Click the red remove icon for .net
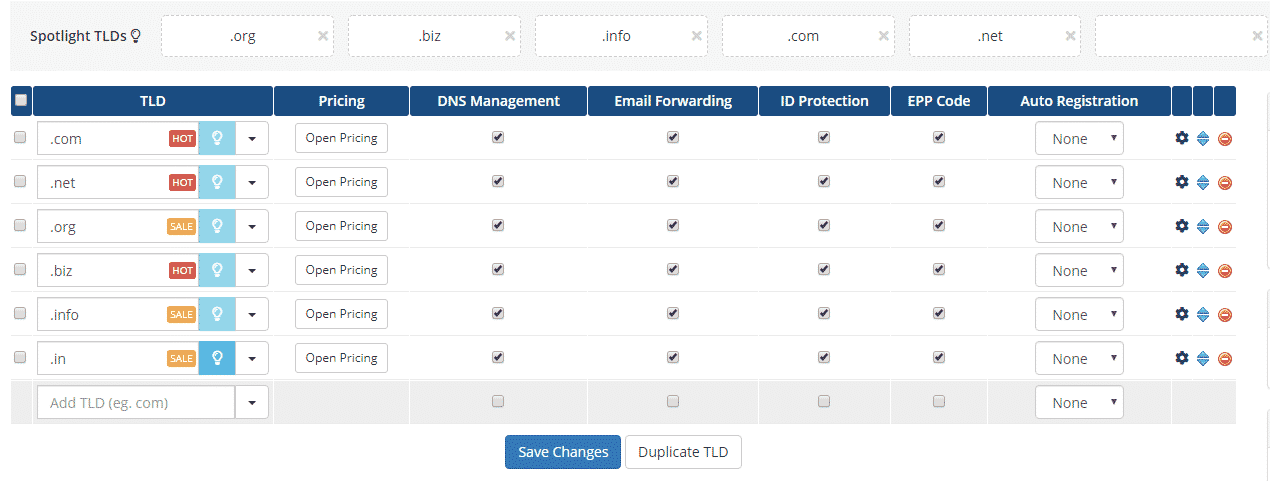This screenshot has height=481, width=1270. coord(1224,183)
